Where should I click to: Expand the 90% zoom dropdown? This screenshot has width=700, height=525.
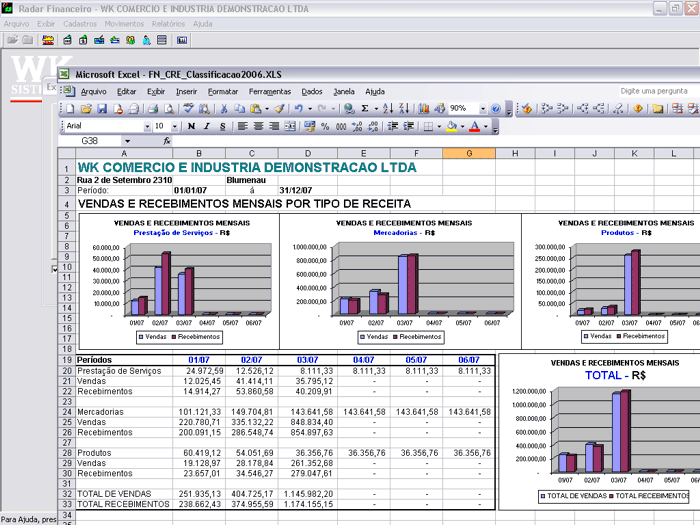[482, 109]
